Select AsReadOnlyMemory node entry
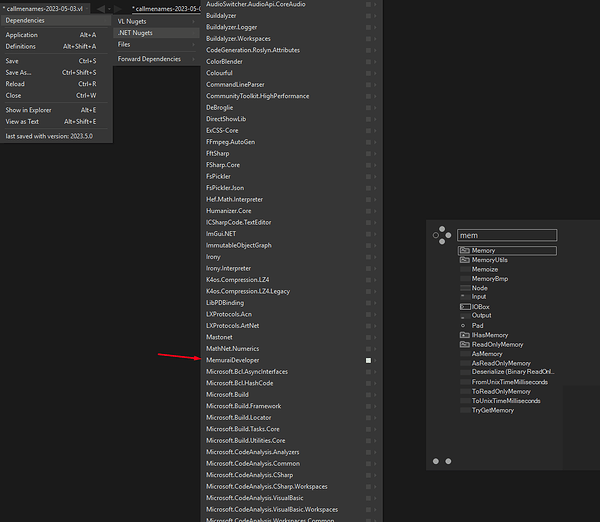Screen dimensions: 600x522 501,363
